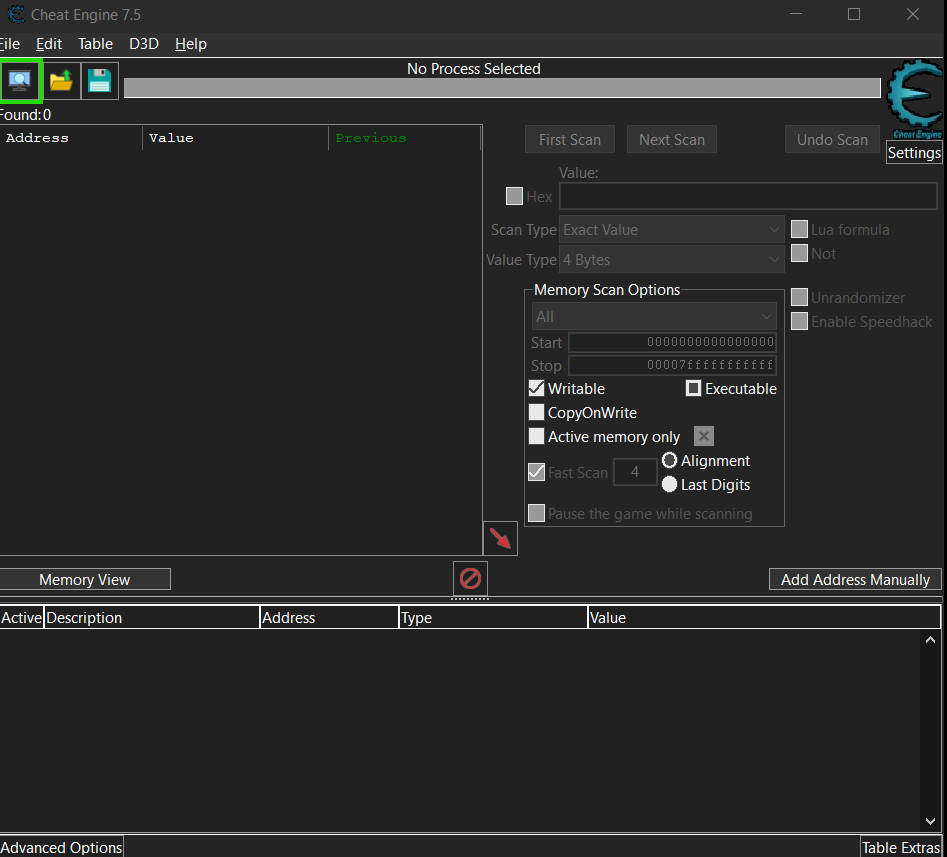Open the D3D menu
Viewport: 947px width, 857px height.
point(144,44)
